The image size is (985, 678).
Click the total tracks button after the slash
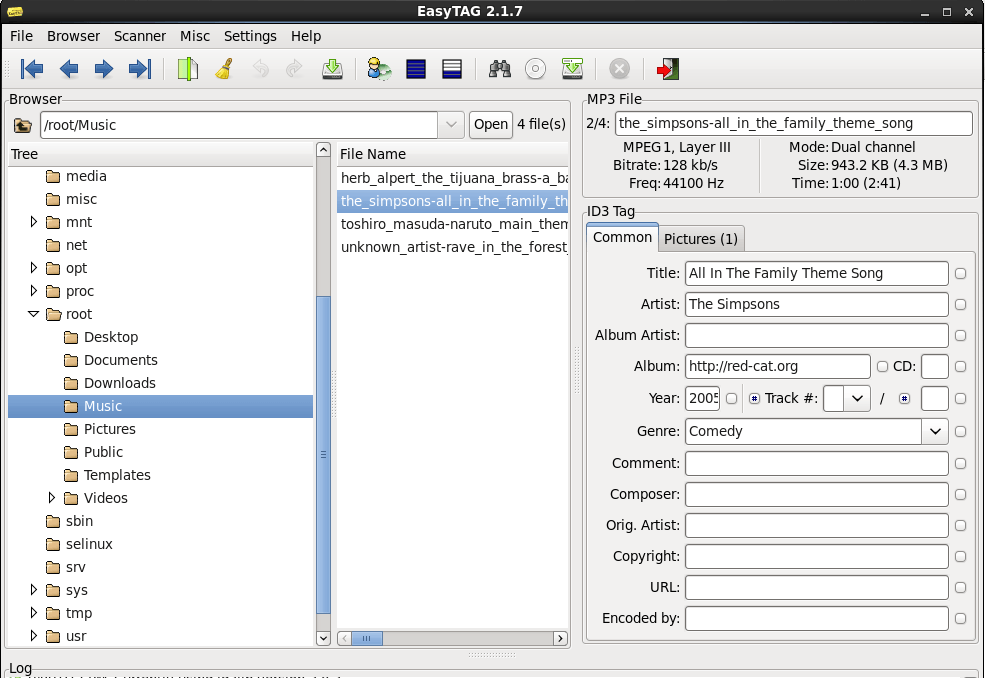[x=904, y=398]
